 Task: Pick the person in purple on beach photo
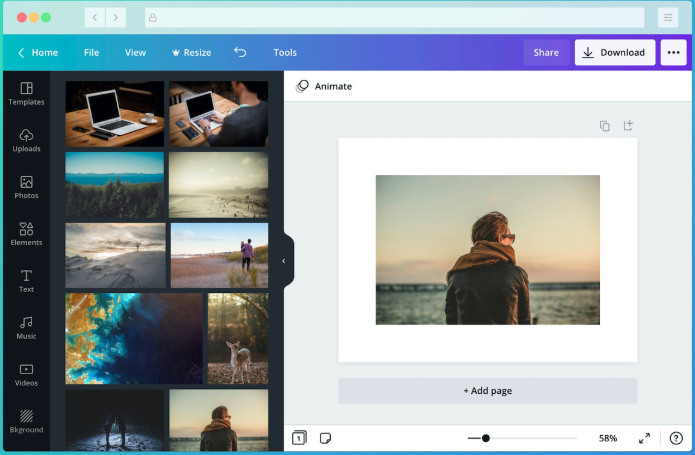(219, 255)
